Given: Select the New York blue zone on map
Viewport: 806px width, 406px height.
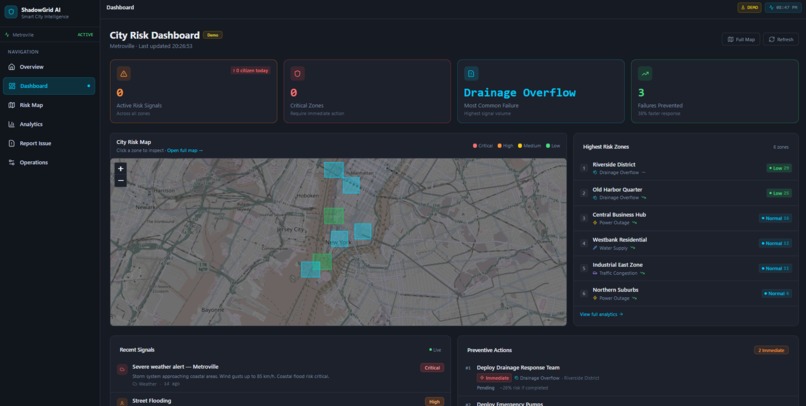Looking at the screenshot, I should [339, 239].
